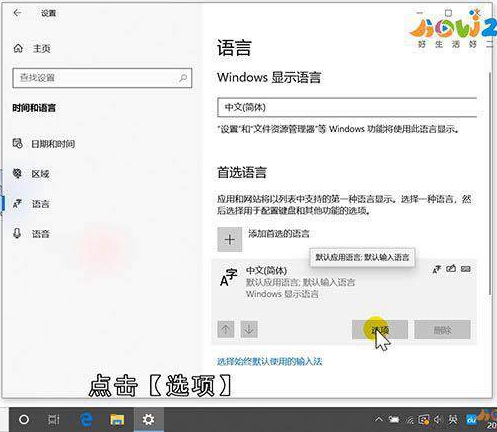This screenshot has height=432, width=497.
Task: Move language up with arrow button
Action: pos(226,329)
